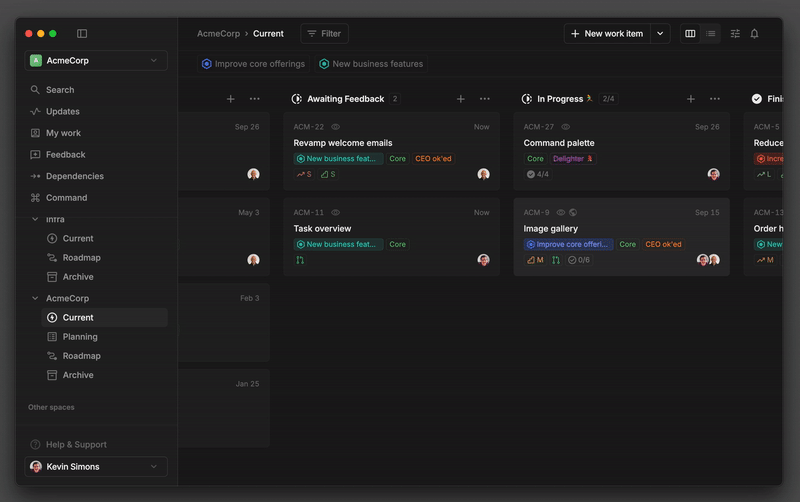Open Archive under AcmeCorp space
This screenshot has width=800, height=502.
point(105,375)
